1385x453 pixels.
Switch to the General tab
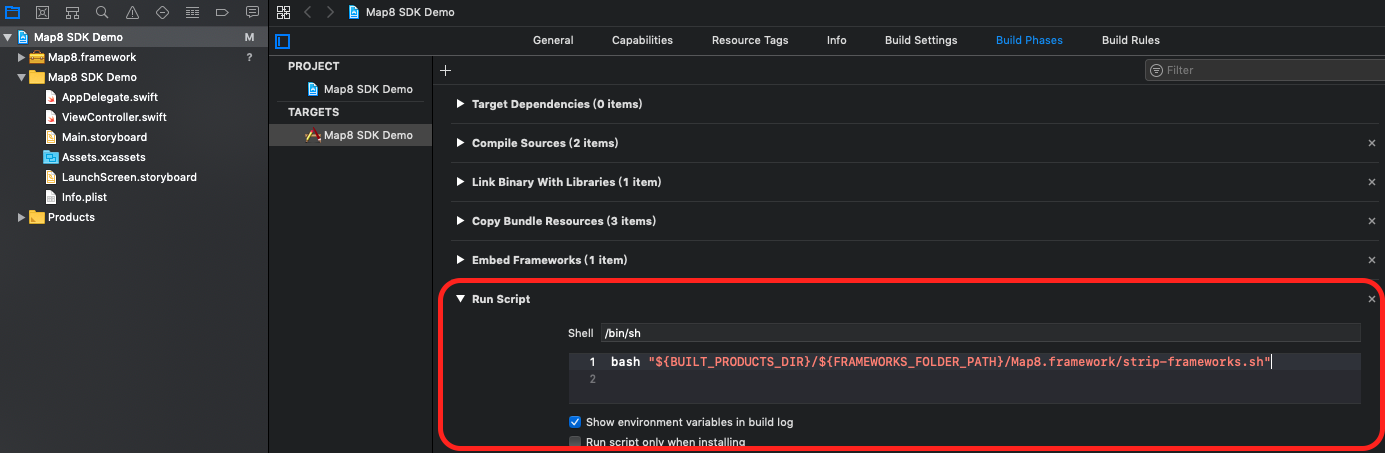(553, 40)
